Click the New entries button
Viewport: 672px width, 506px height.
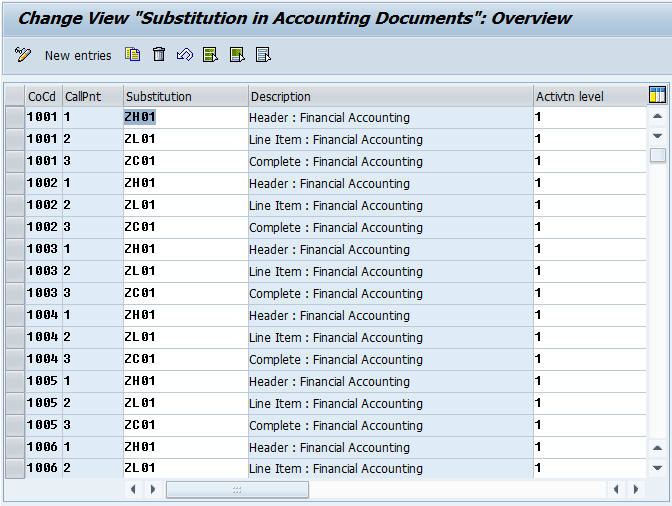78,56
